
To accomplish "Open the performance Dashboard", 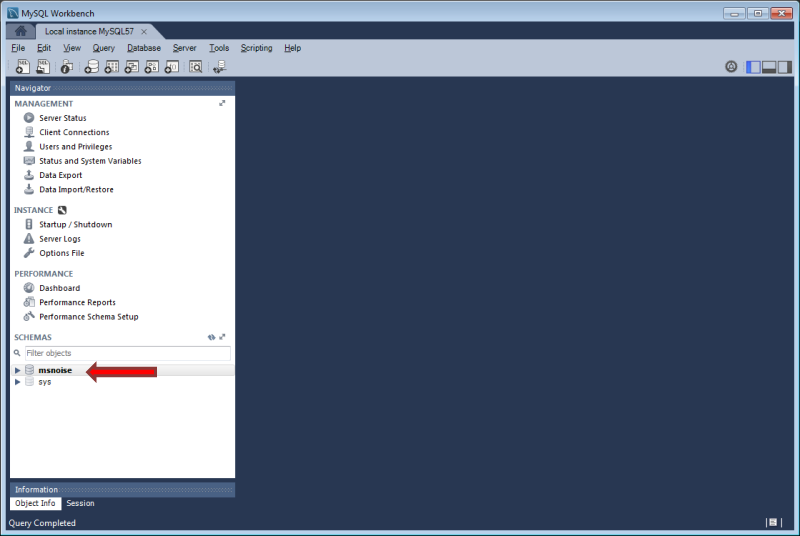I will click(x=60, y=288).
